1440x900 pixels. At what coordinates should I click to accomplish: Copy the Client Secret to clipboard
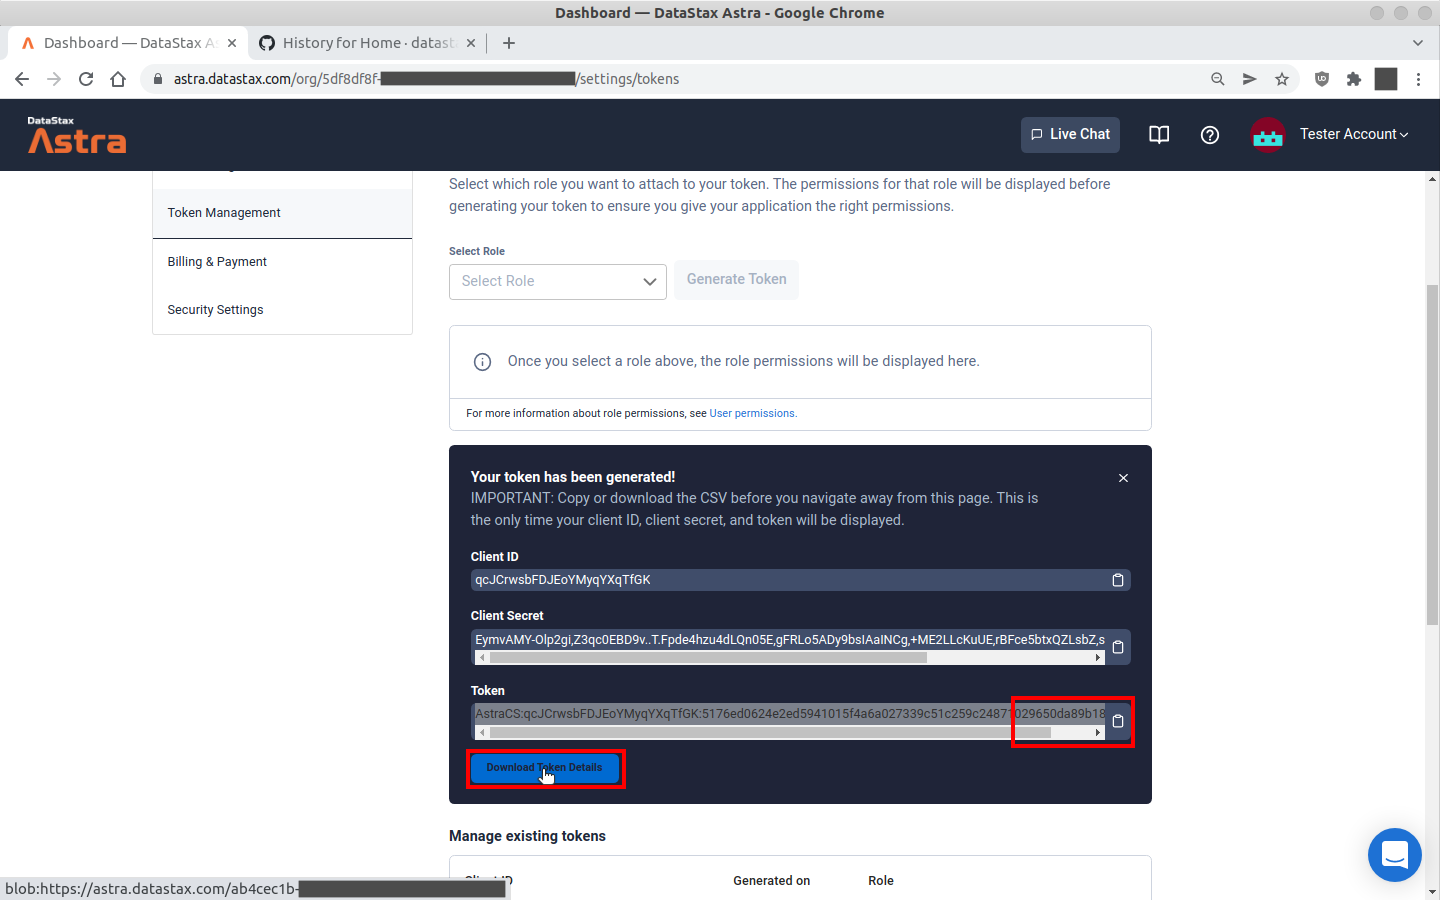[1118, 647]
